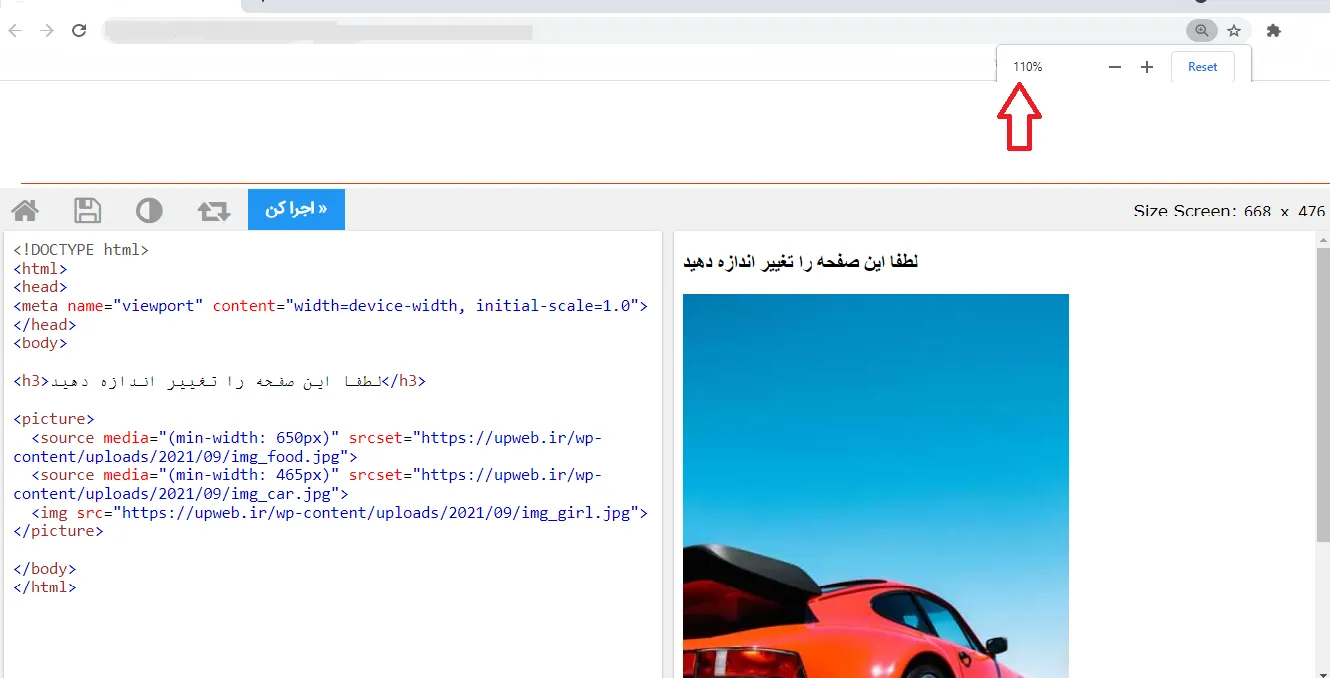Click the opening <body> tag line
This screenshot has width=1330, height=678.
(x=40, y=343)
